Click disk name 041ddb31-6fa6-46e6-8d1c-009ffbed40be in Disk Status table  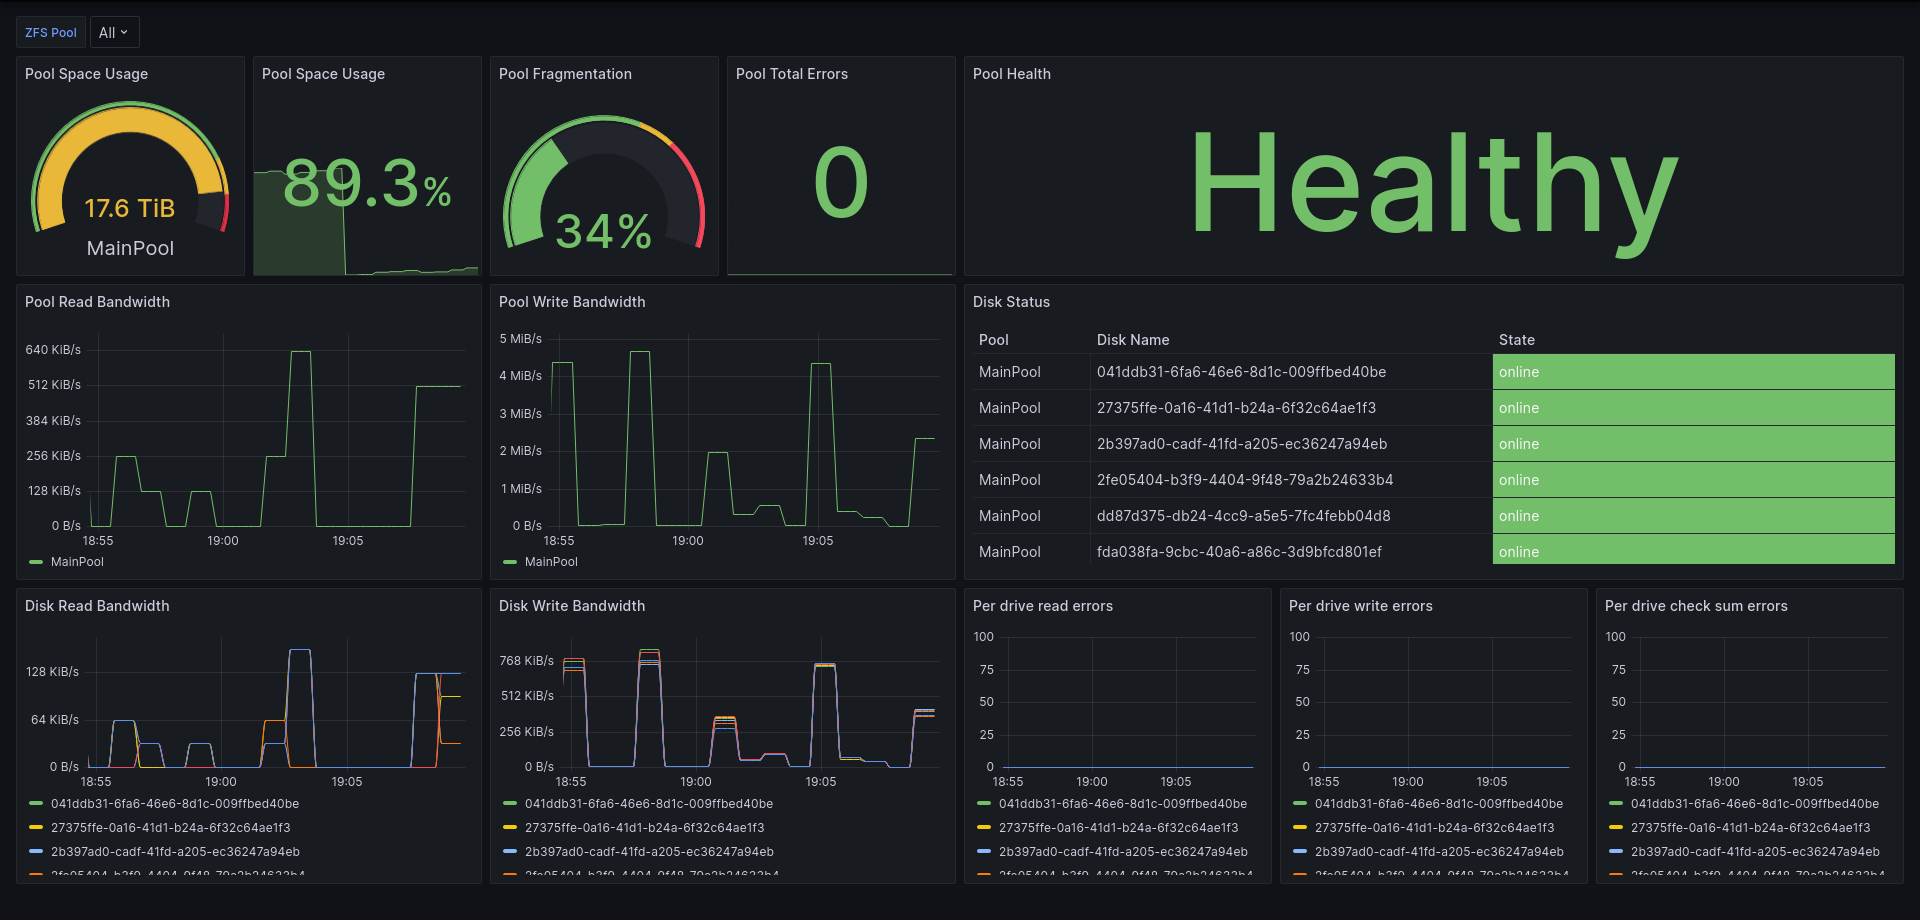click(1241, 372)
